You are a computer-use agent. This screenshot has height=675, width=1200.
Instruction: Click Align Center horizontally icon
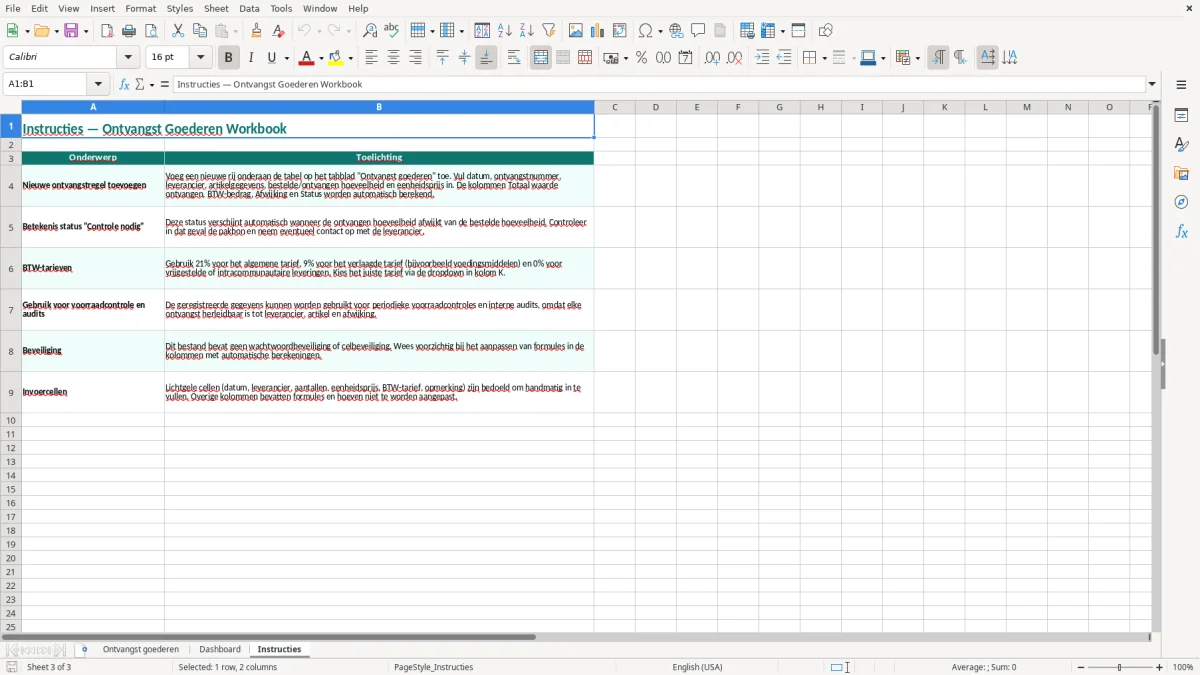pos(393,58)
